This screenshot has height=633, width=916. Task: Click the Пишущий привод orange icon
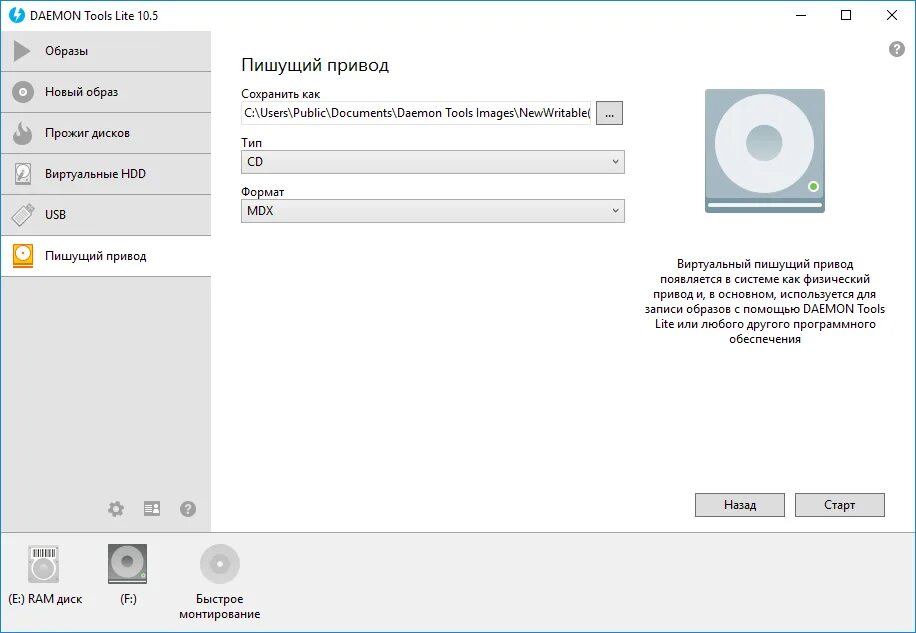click(x=23, y=256)
